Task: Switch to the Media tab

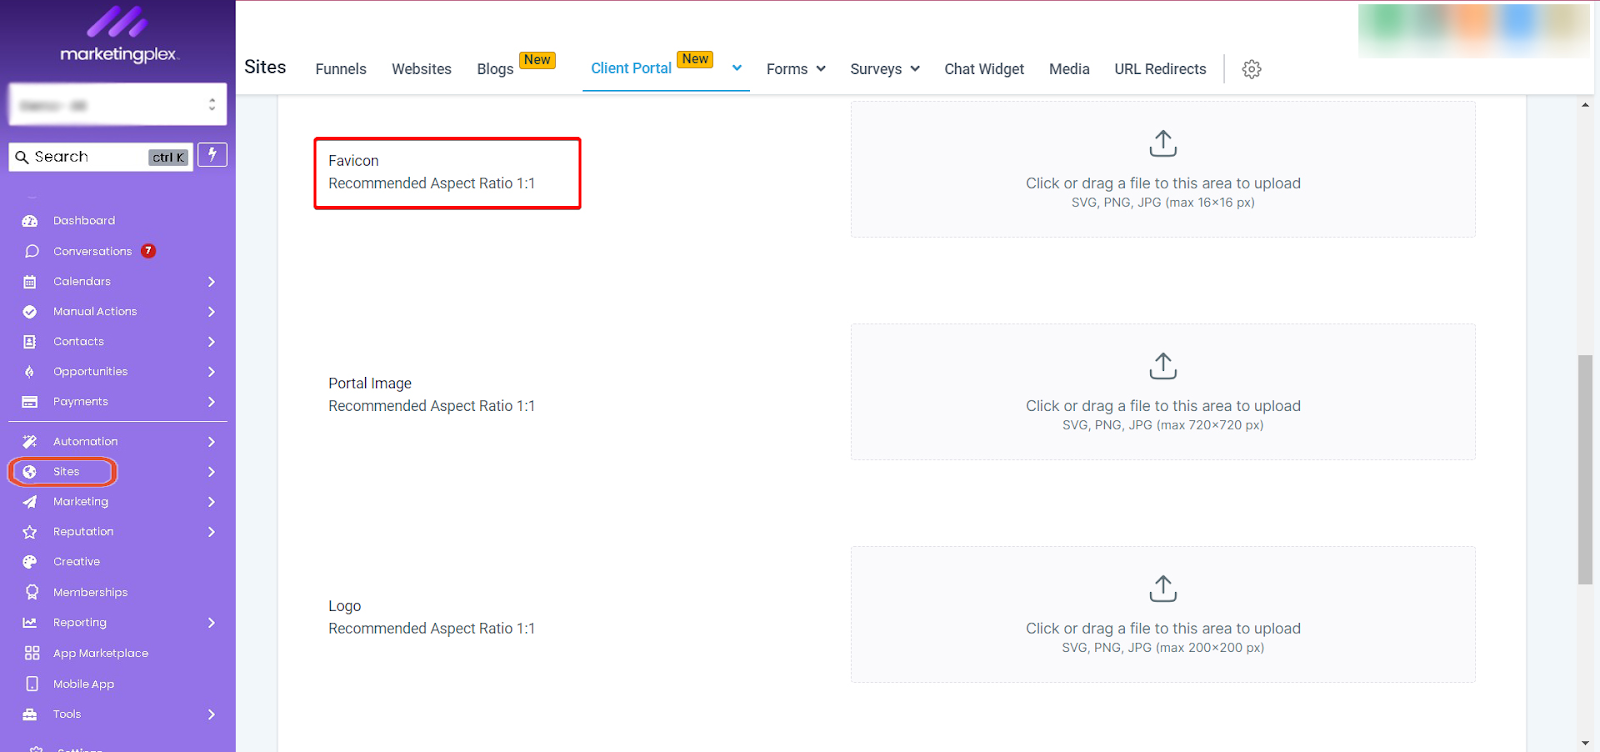Action: point(1069,69)
